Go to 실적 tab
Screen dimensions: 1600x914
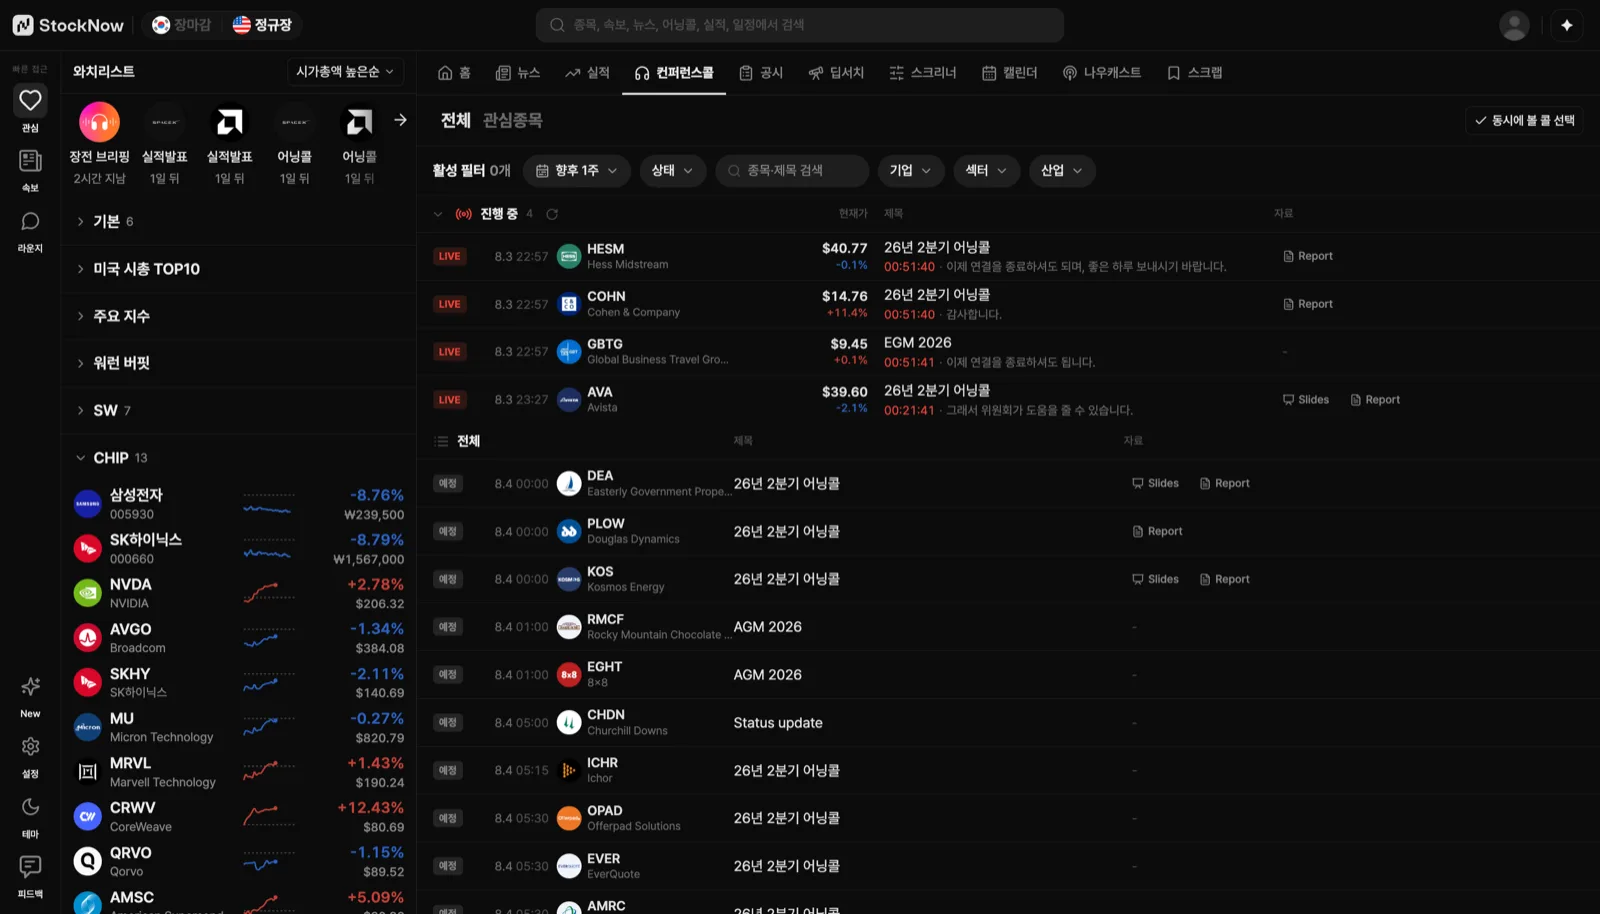point(588,73)
